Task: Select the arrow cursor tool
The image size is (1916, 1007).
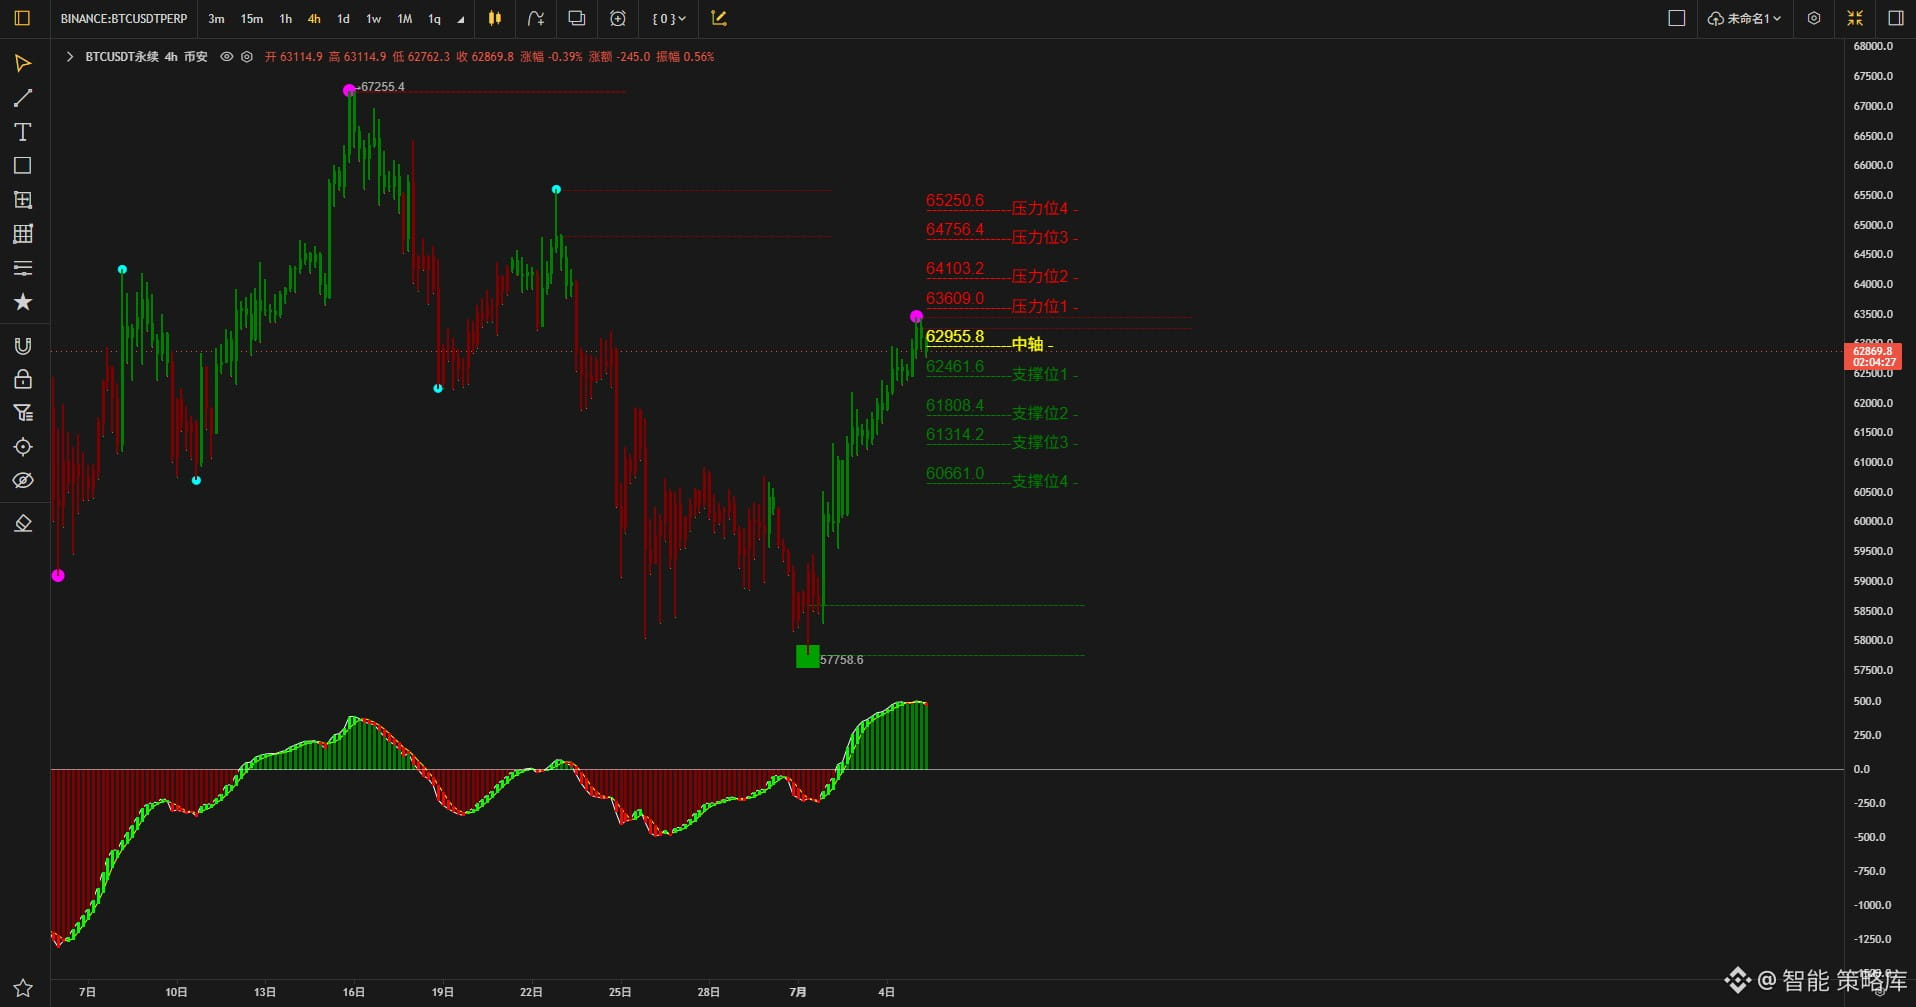Action: coord(22,64)
